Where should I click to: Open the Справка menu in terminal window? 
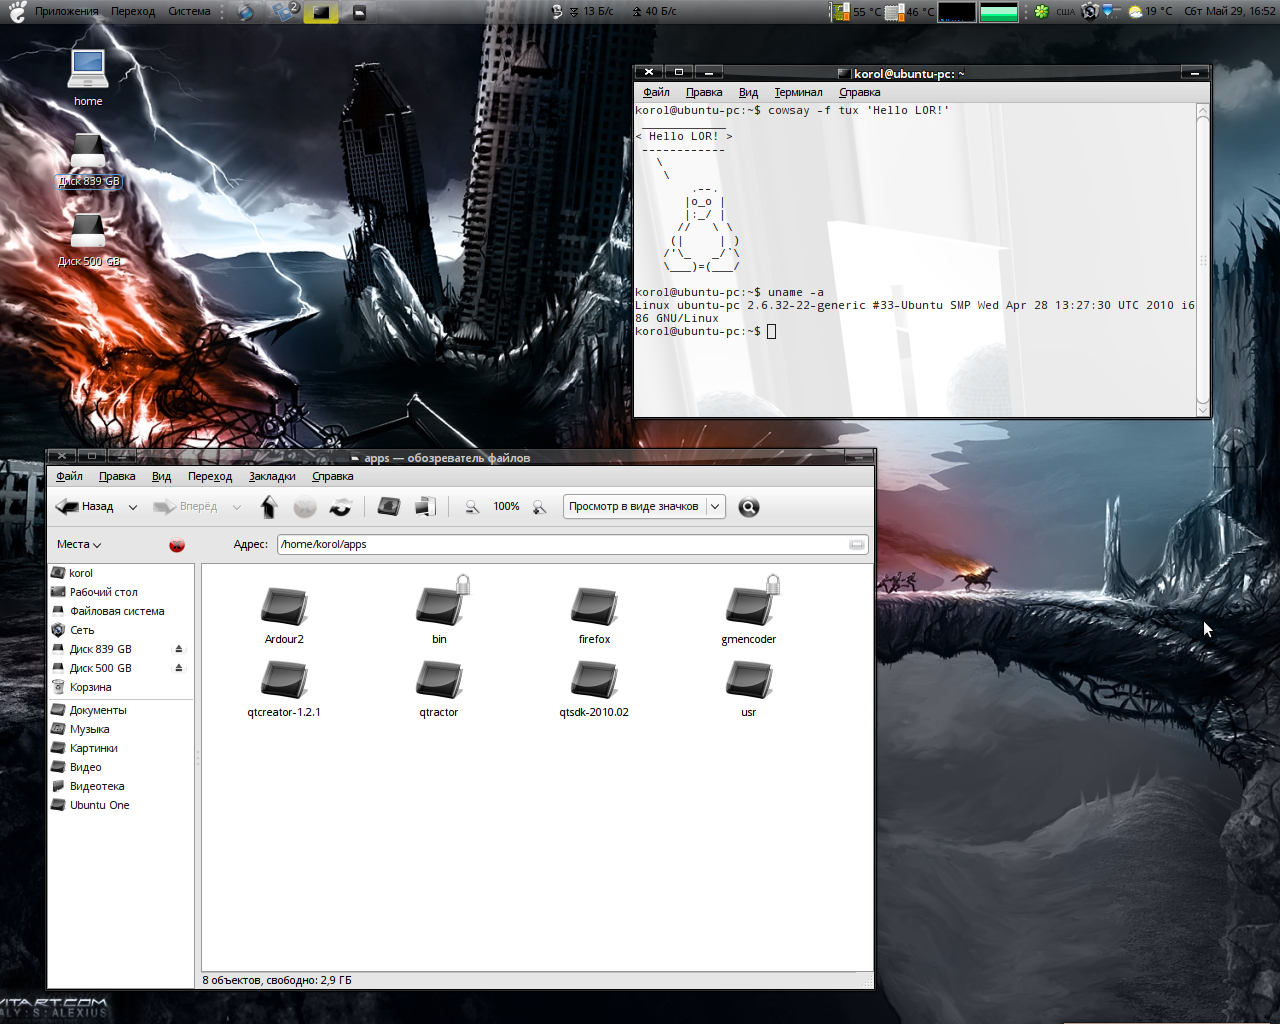pyautogui.click(x=859, y=93)
